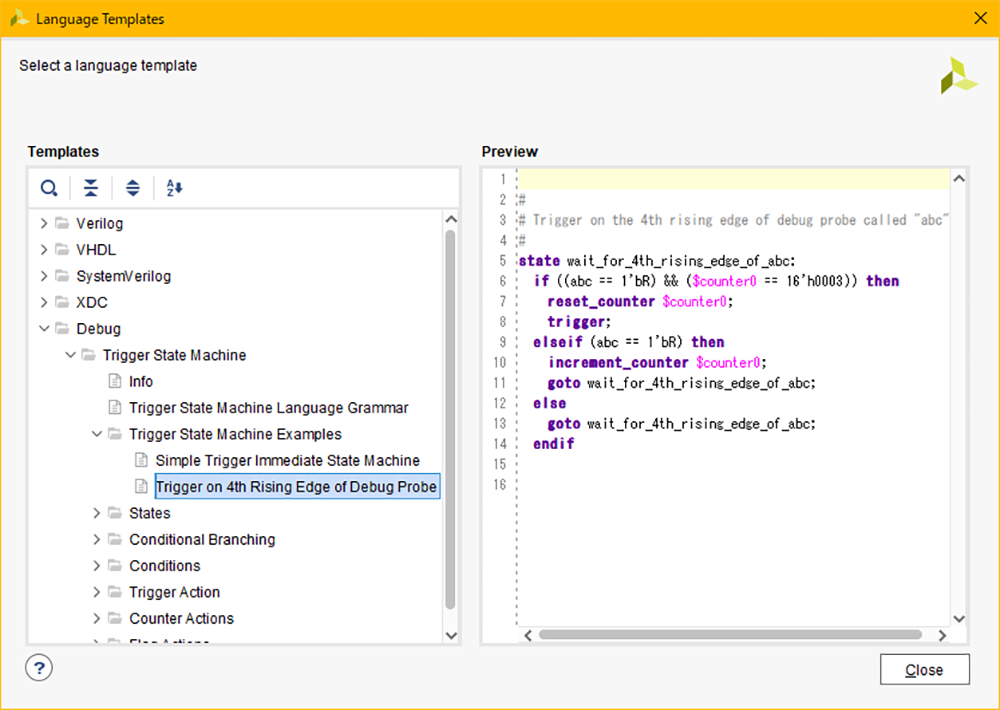Image resolution: width=1000 pixels, height=710 pixels.
Task: Expand the Verilog folder
Action: coord(43,223)
